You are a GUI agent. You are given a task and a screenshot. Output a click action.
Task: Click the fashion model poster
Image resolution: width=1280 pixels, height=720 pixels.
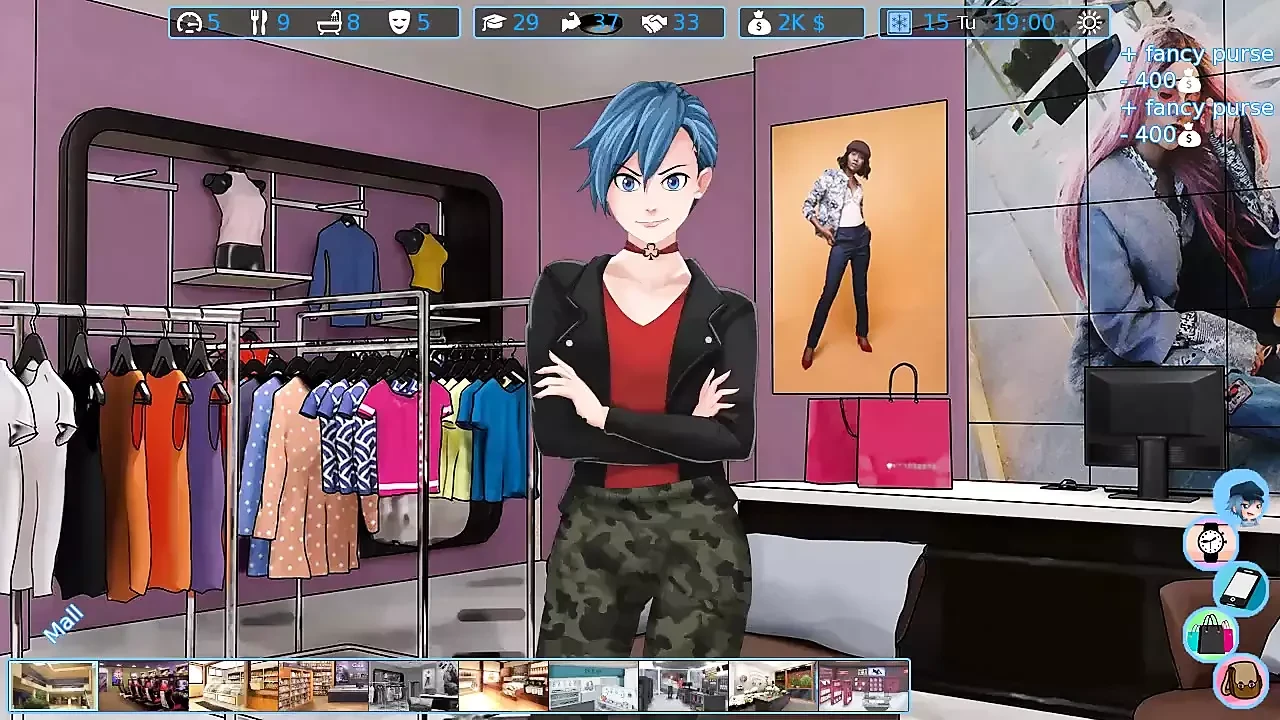click(x=859, y=247)
